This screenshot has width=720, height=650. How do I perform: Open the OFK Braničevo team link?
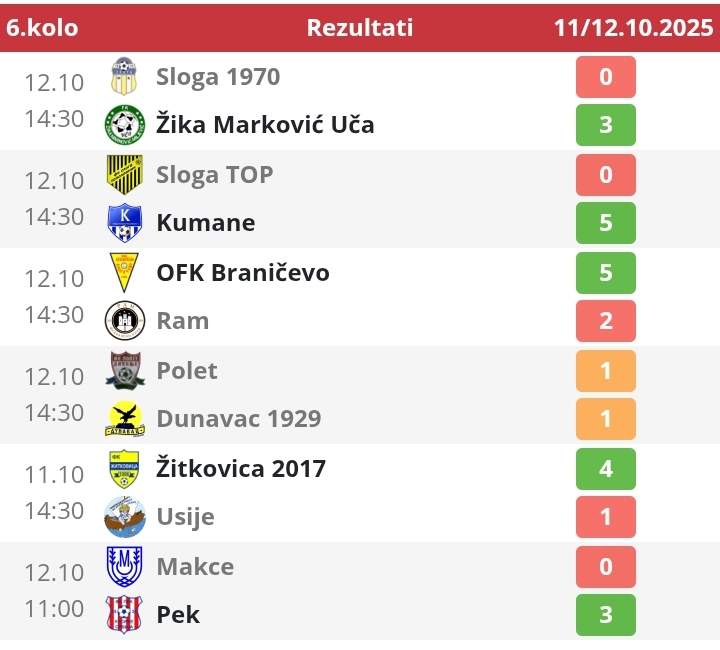243,272
